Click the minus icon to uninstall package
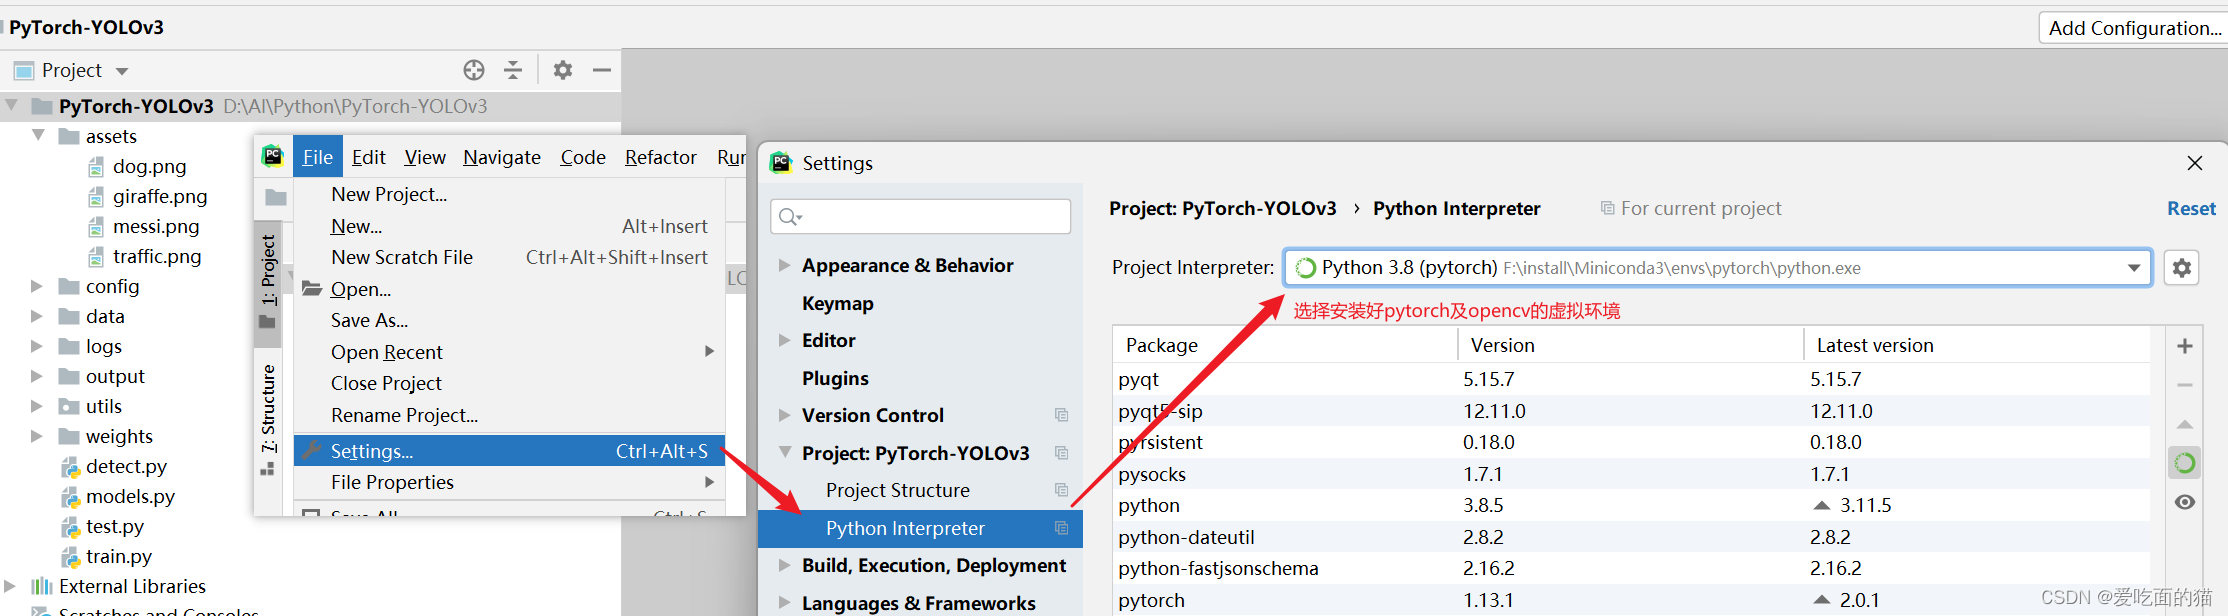2228x616 pixels. pos(2185,385)
